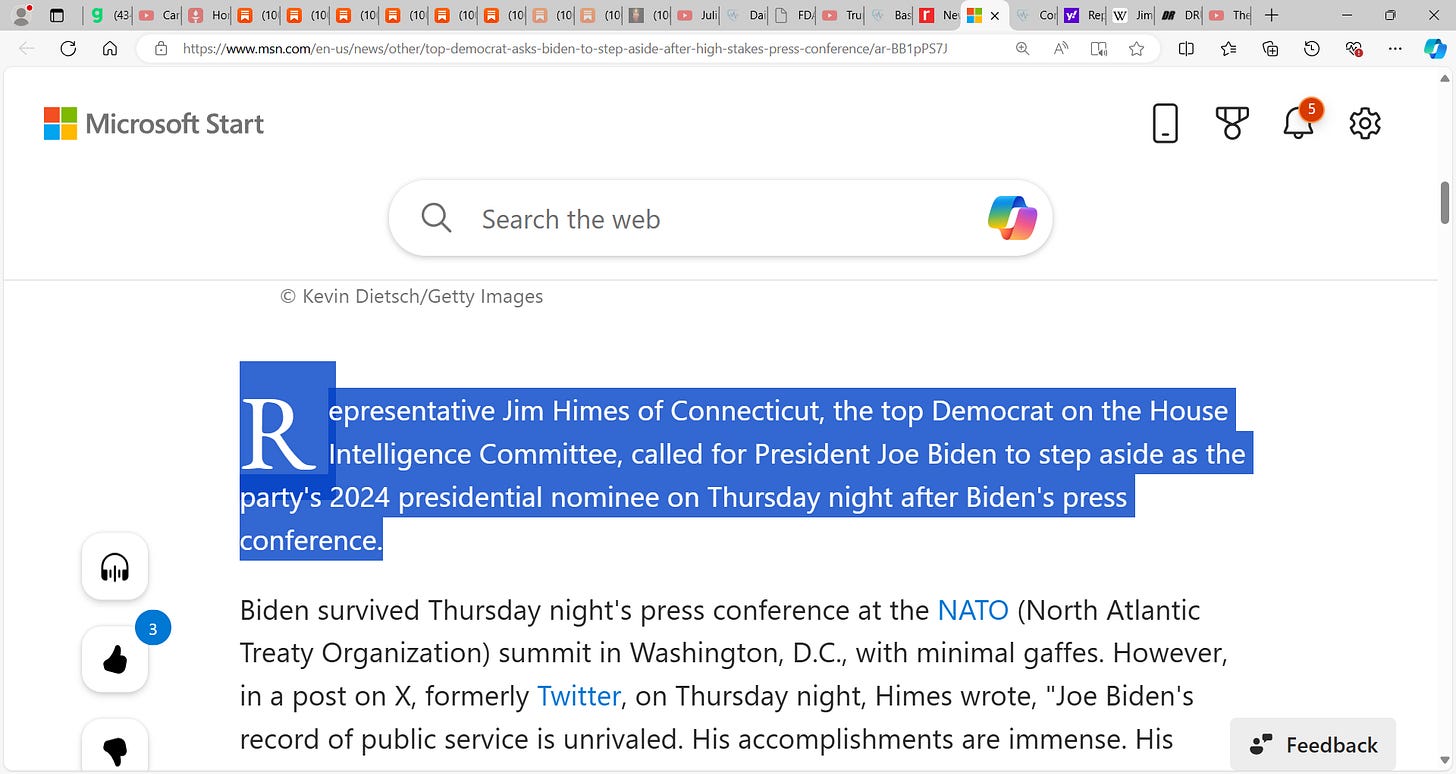Click the search magnifier in the web search box

436,218
